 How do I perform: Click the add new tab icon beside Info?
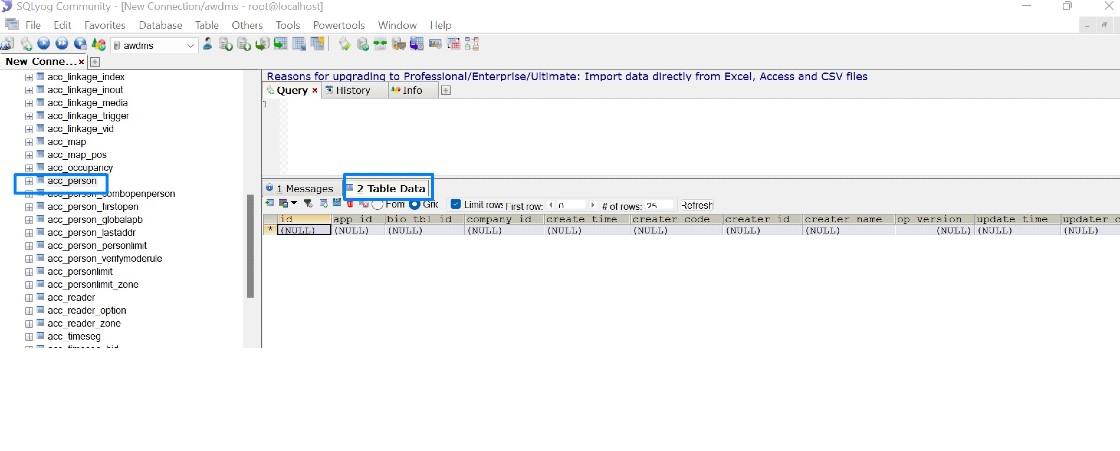(x=446, y=90)
